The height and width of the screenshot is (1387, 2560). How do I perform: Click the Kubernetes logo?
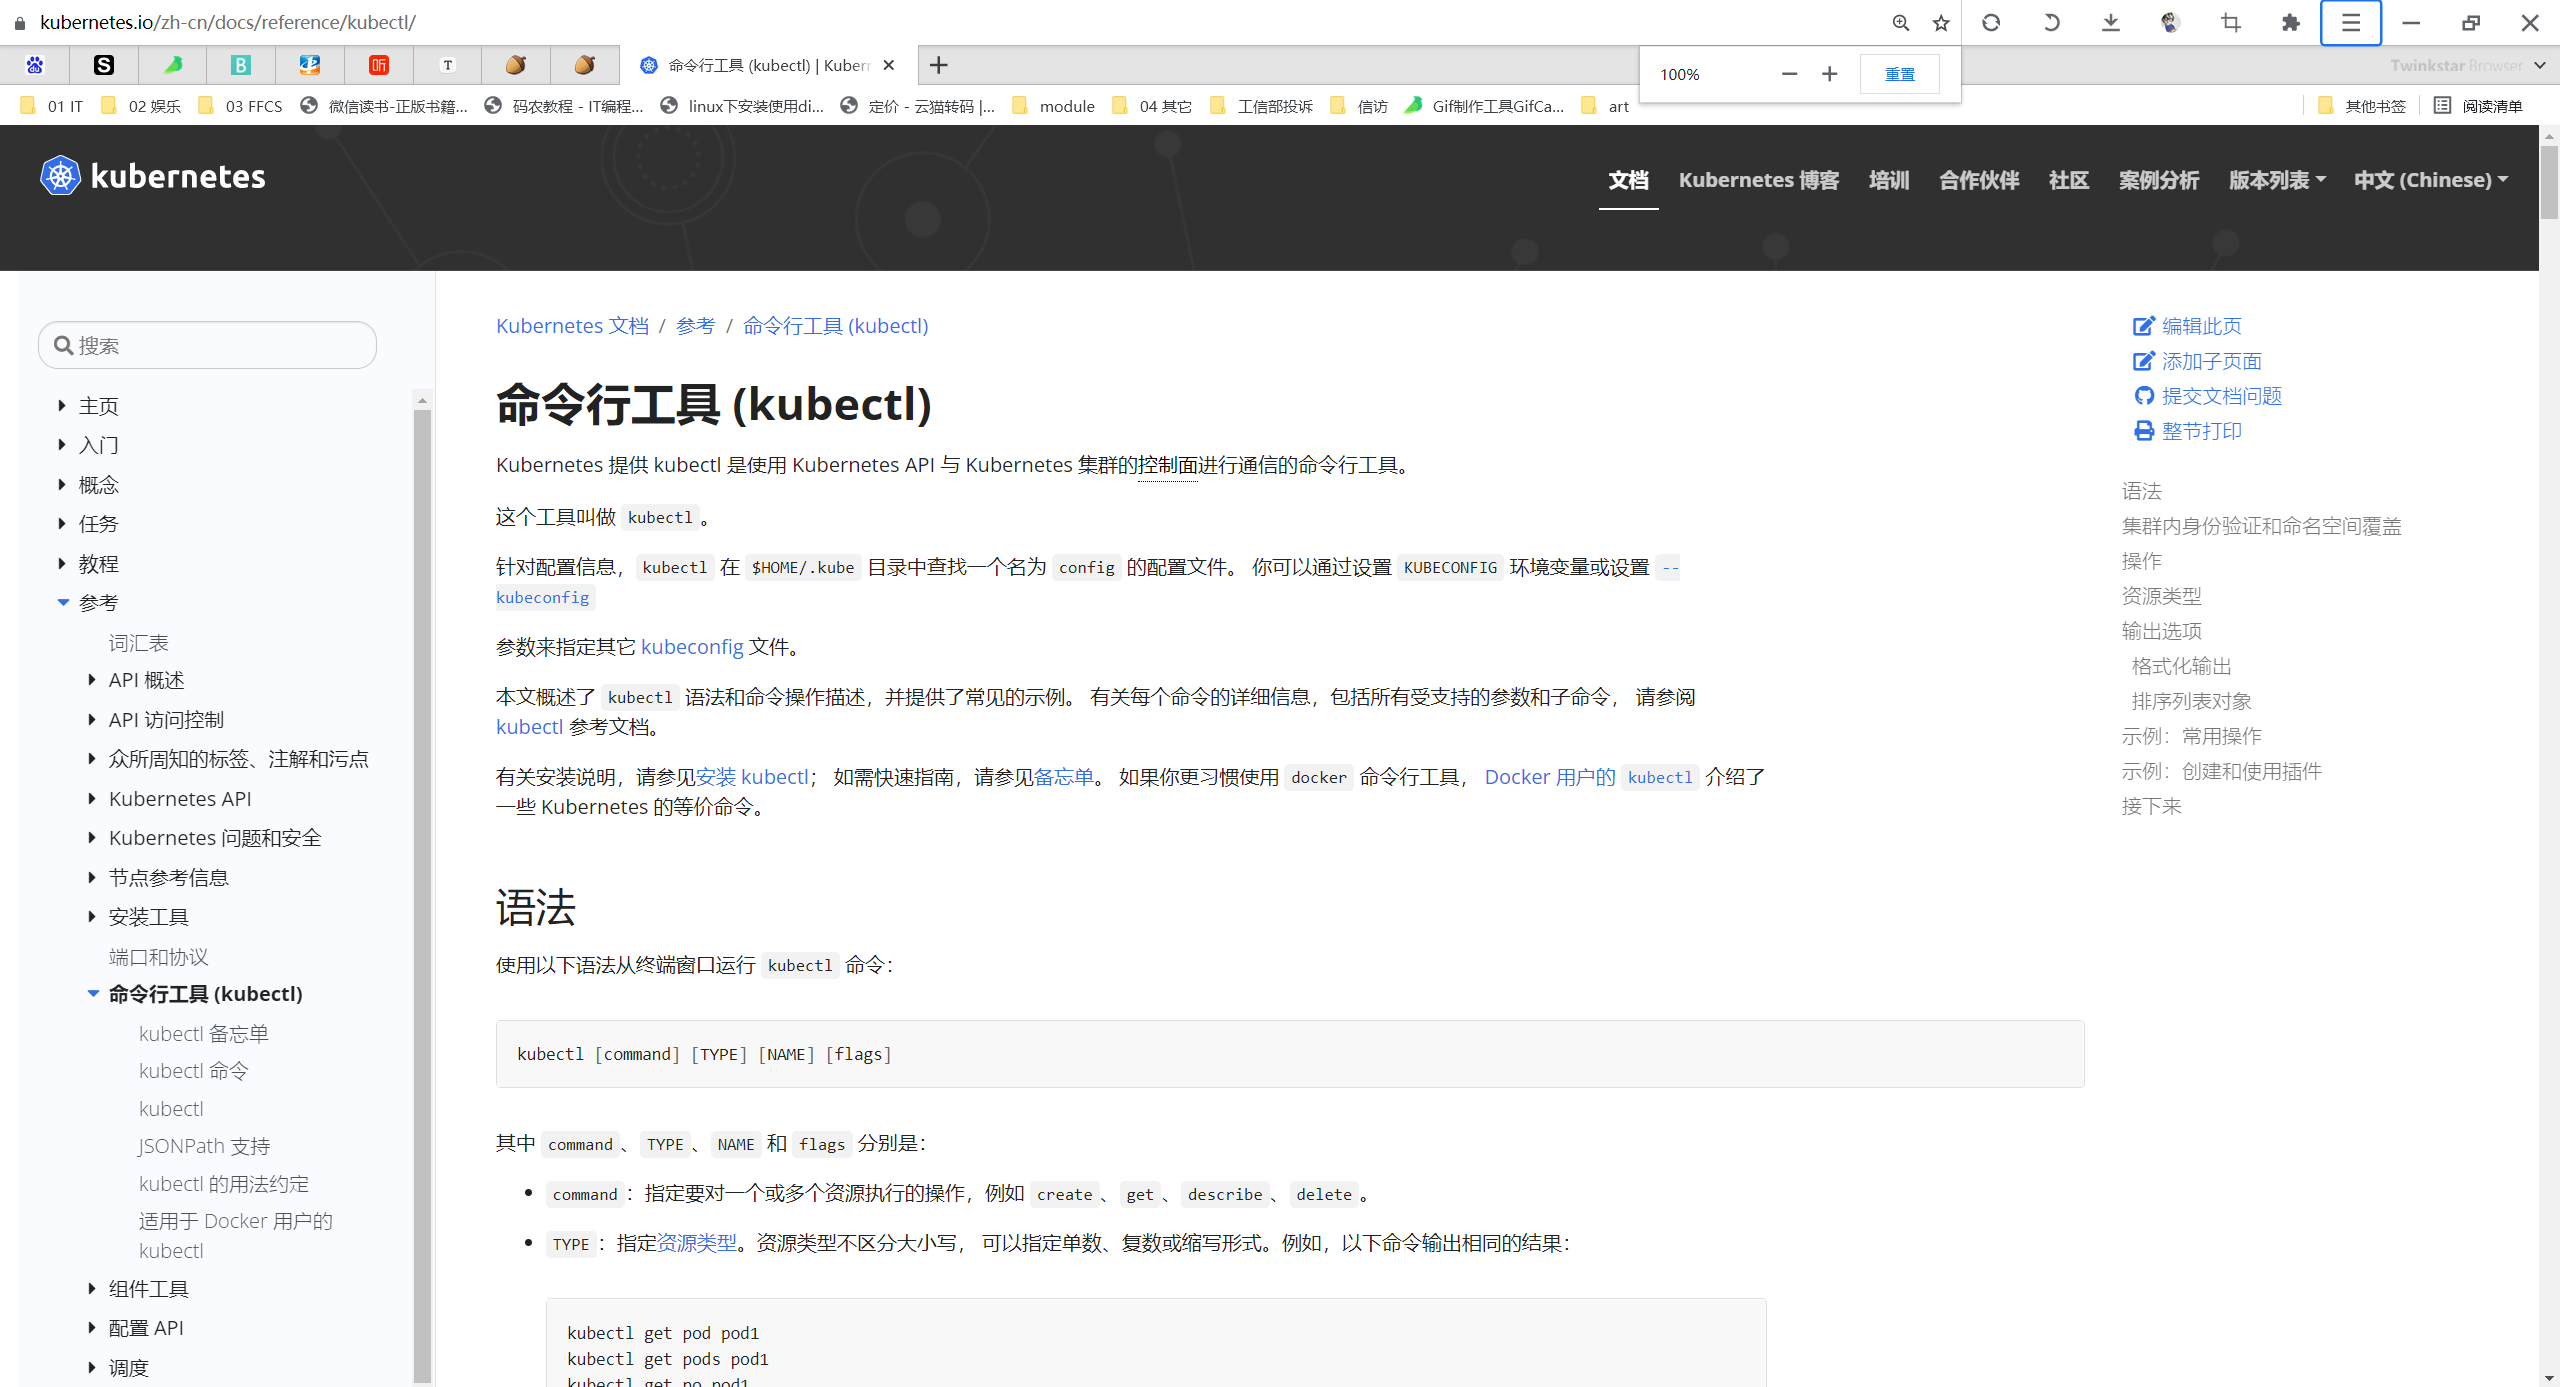point(153,176)
